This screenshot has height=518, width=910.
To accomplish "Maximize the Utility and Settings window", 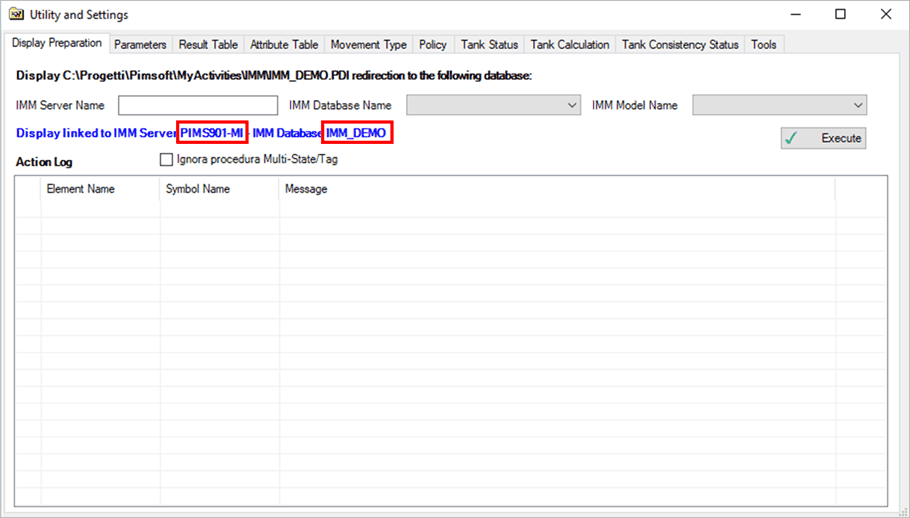I will [840, 15].
